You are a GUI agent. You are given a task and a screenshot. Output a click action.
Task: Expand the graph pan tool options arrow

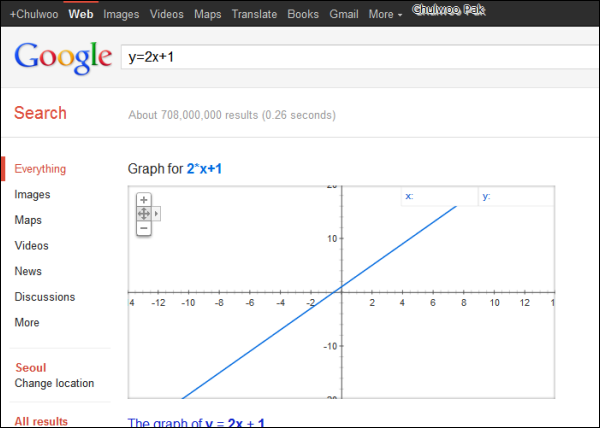(x=156, y=214)
